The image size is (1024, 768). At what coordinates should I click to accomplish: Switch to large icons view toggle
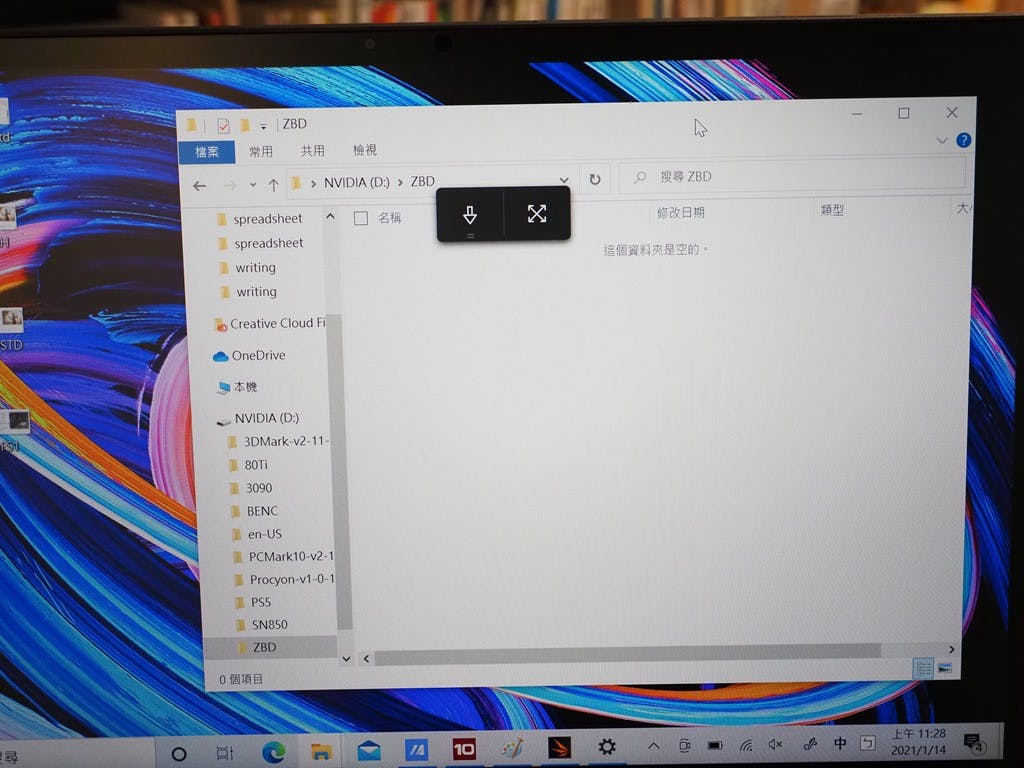(945, 668)
